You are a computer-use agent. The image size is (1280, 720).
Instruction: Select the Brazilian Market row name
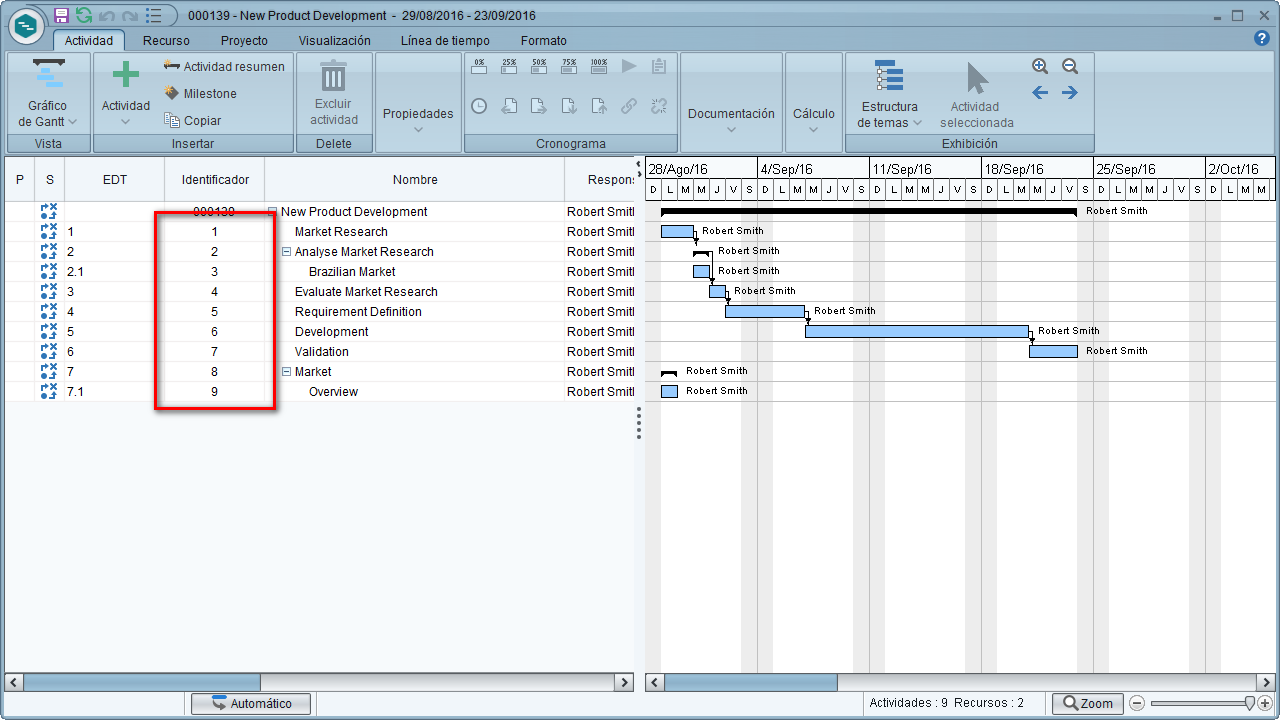pyautogui.click(x=352, y=271)
